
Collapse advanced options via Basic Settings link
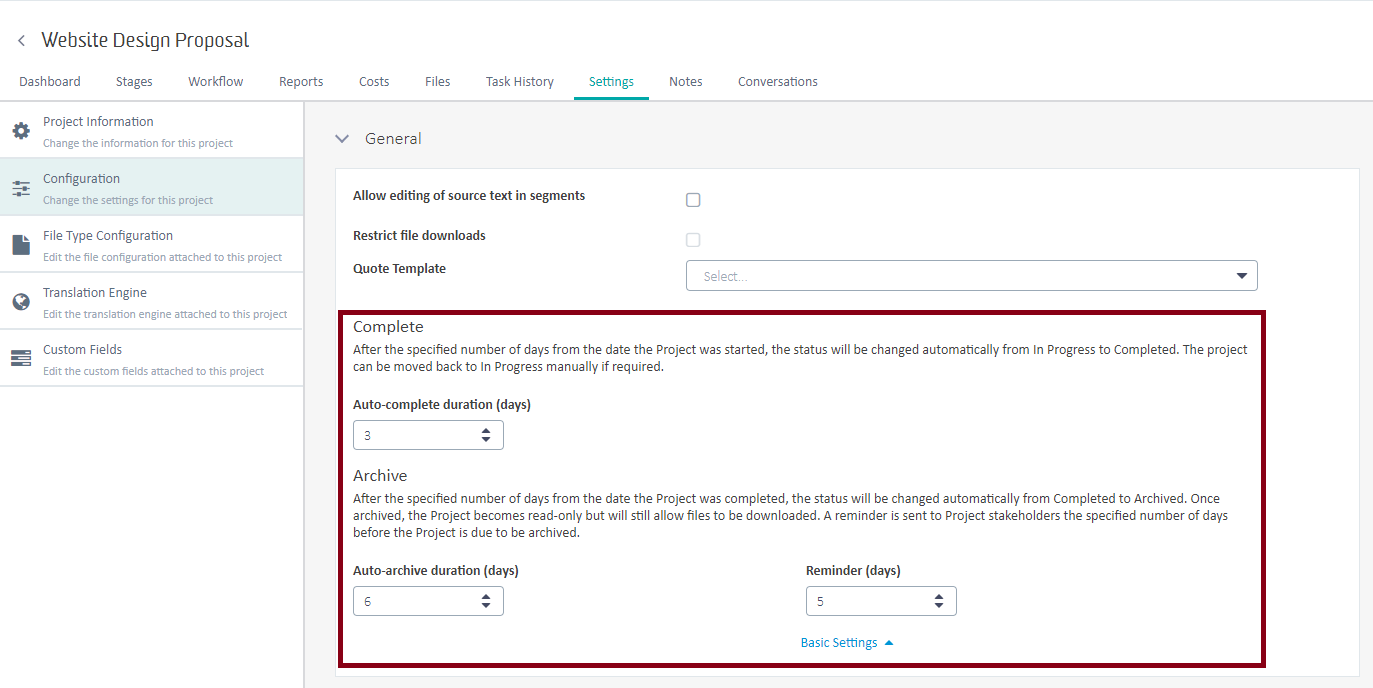847,643
